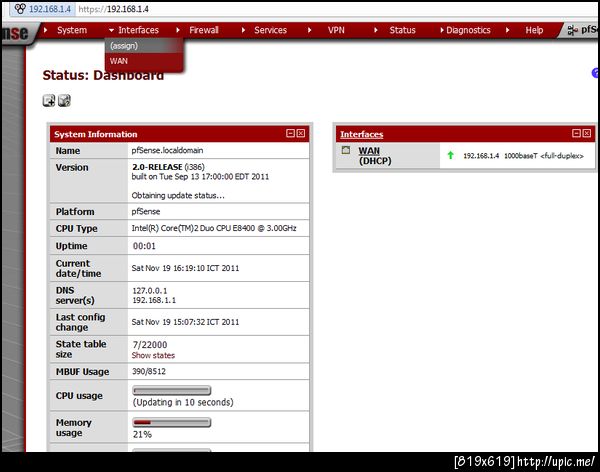Click the hostname pfSense.localdomain value
The width and height of the screenshot is (600, 472).
(167, 150)
